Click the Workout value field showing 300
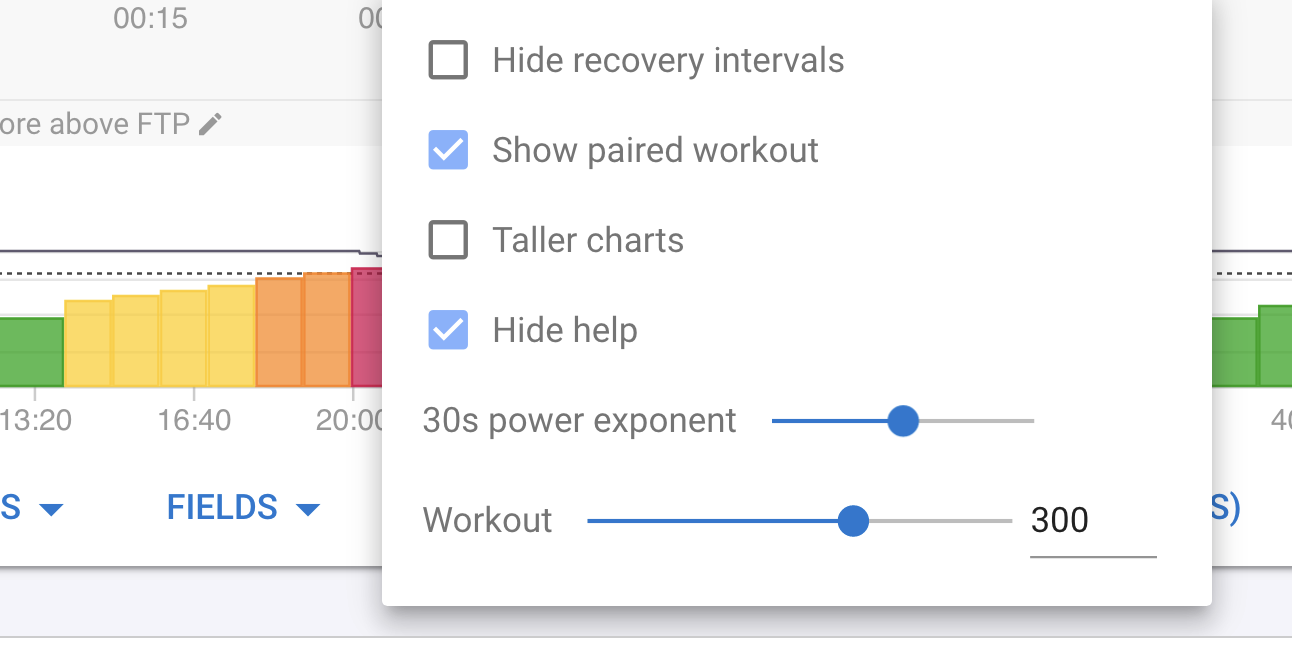This screenshot has width=1292, height=670. (x=1093, y=521)
